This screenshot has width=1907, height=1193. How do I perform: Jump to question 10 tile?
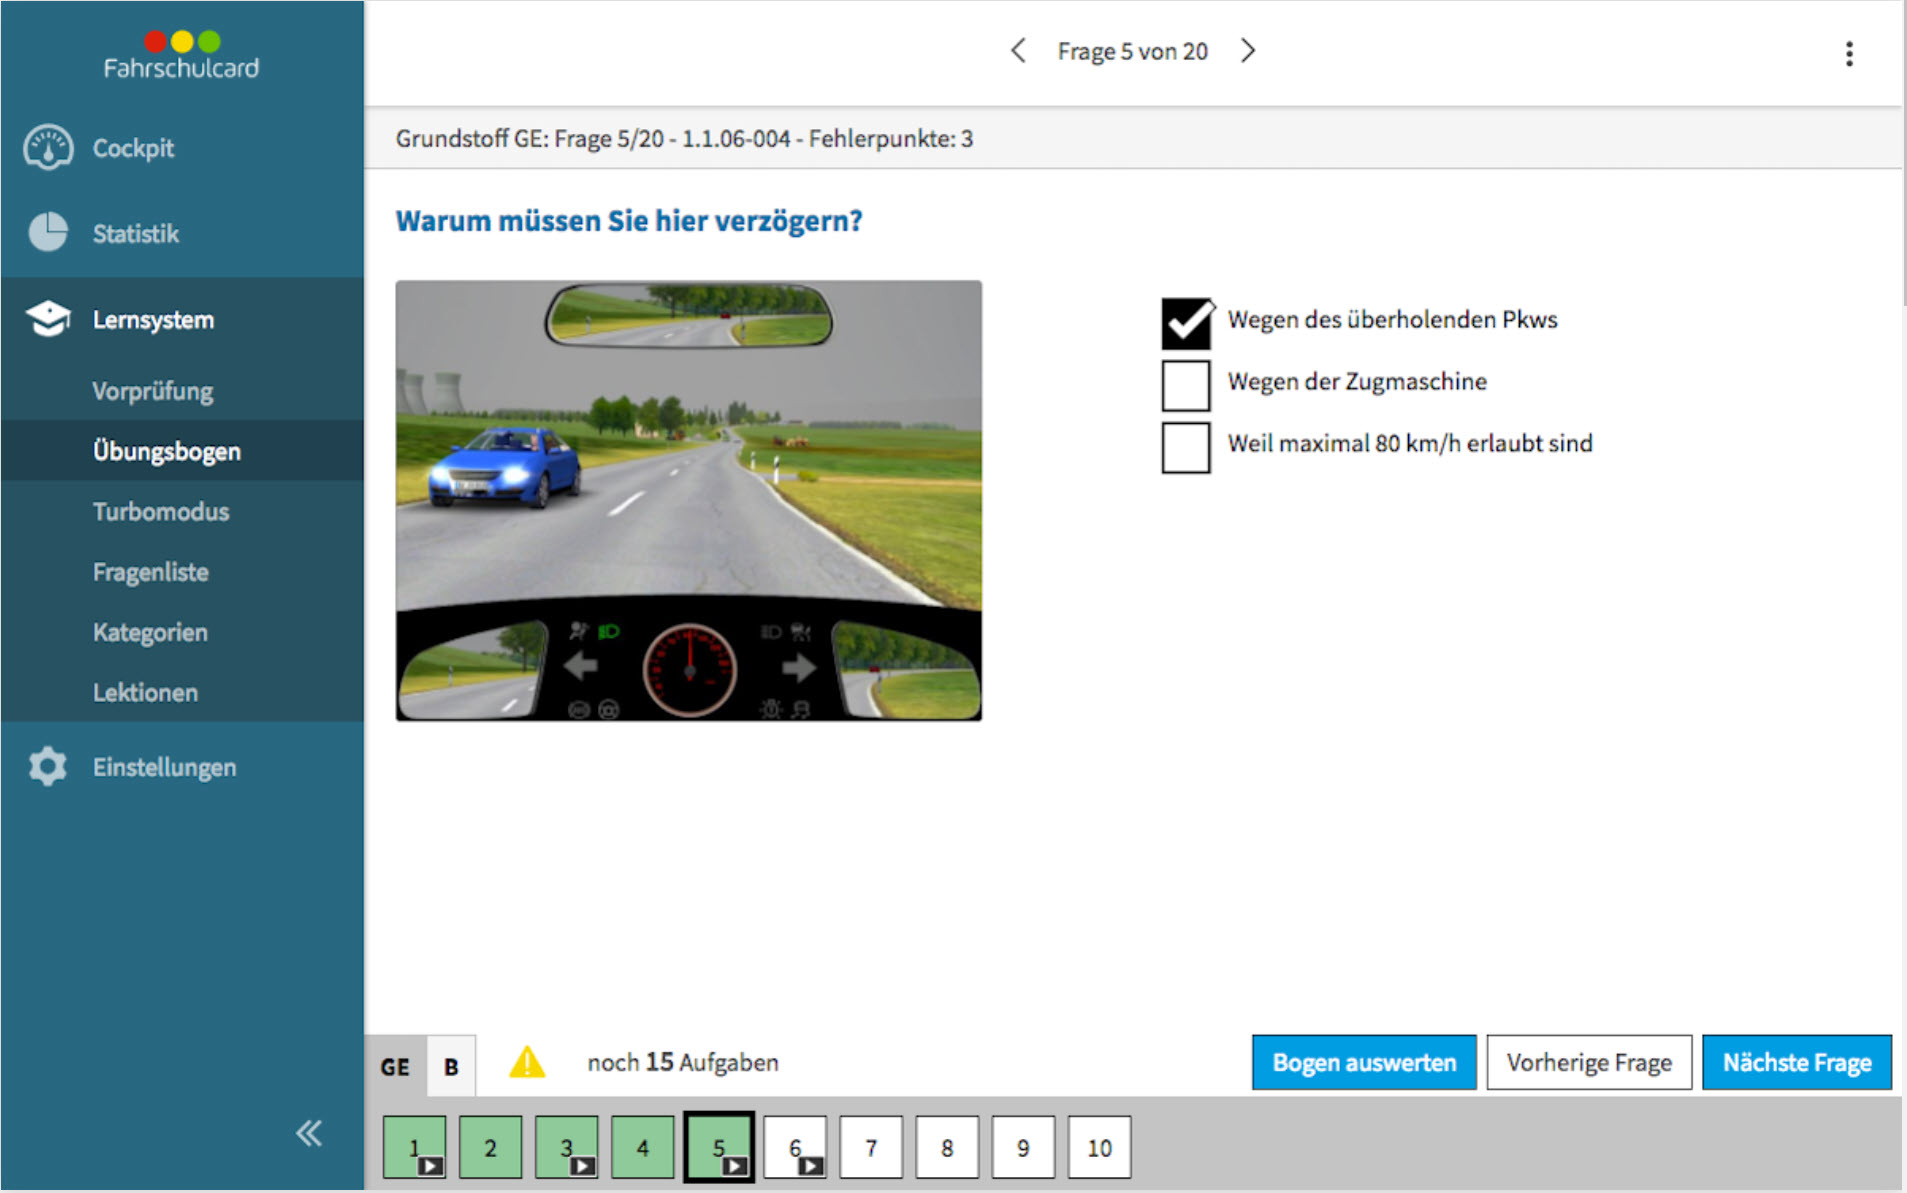coord(1099,1147)
